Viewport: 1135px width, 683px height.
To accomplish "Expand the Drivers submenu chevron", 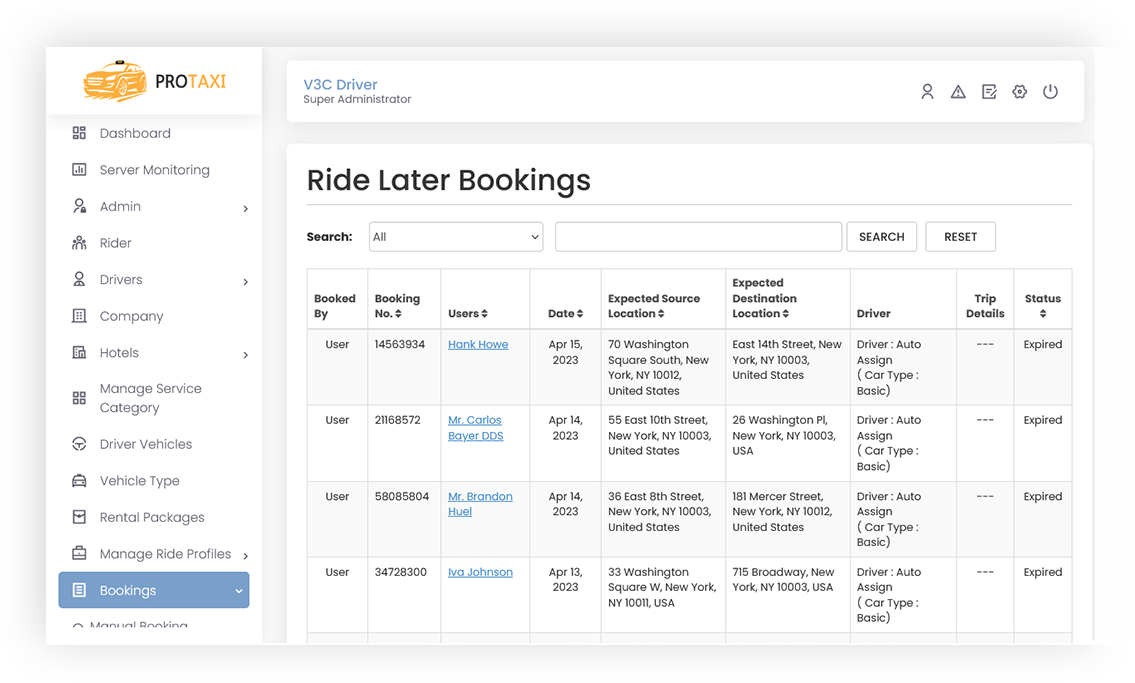I will 246,281.
